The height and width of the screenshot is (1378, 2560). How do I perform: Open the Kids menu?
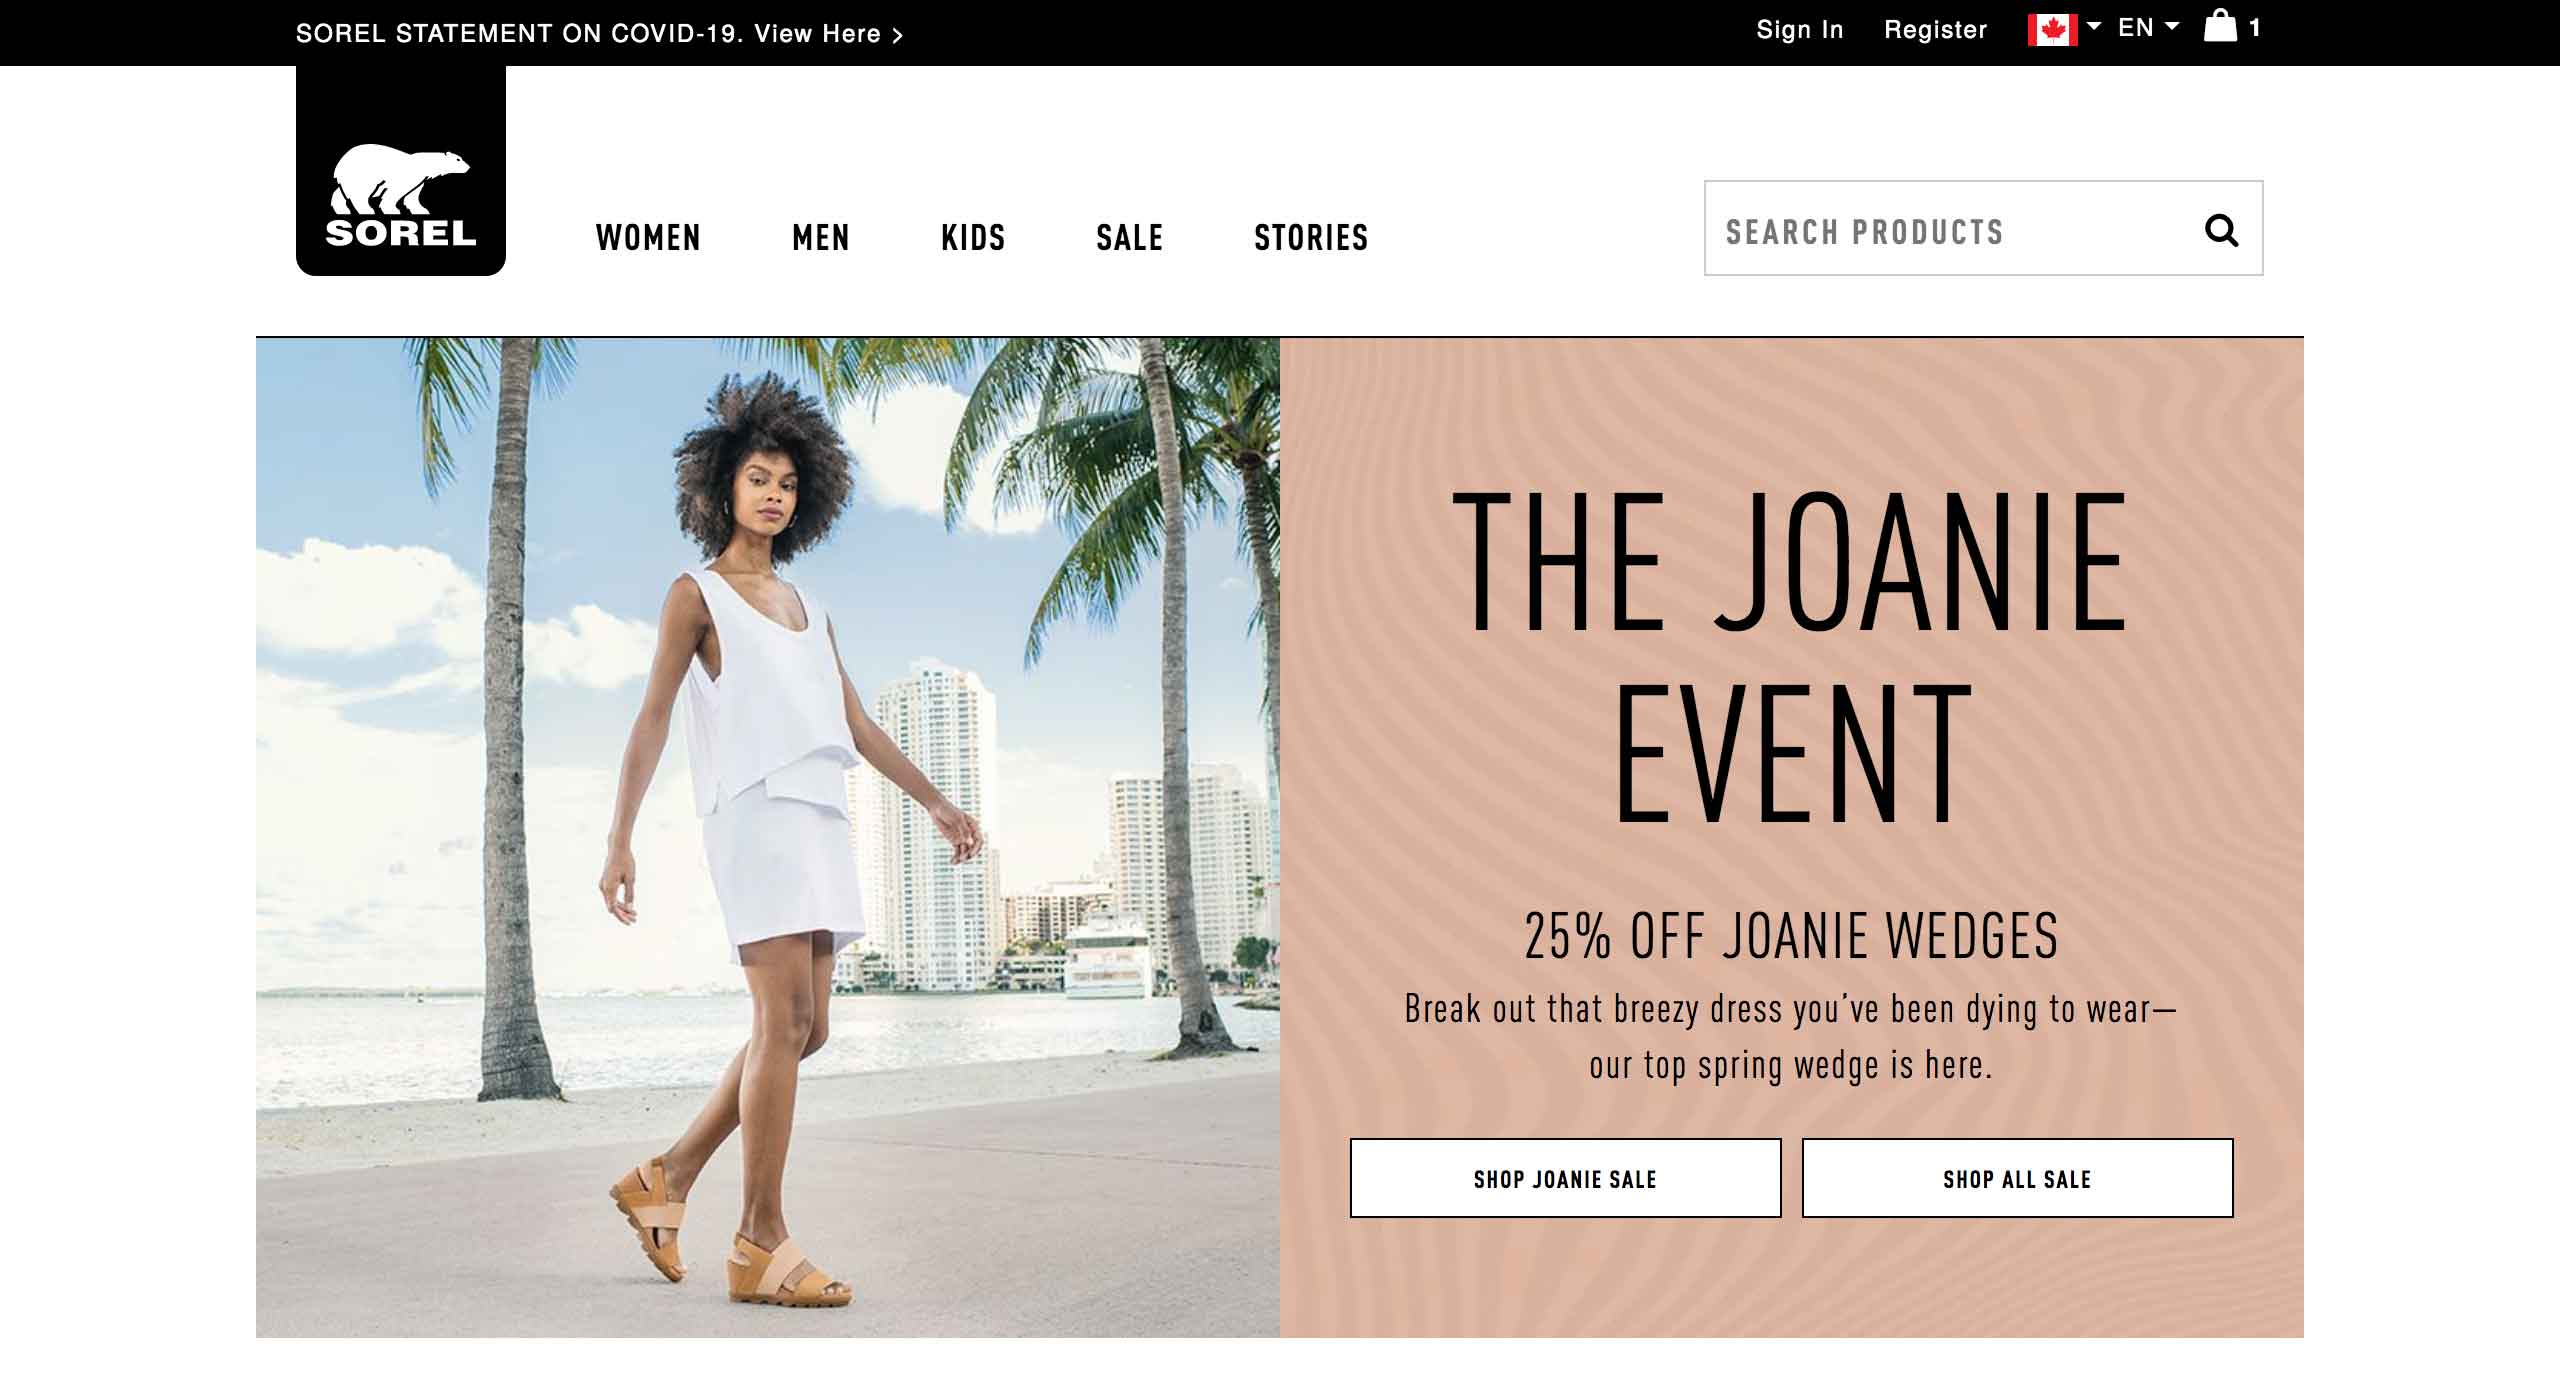973,238
